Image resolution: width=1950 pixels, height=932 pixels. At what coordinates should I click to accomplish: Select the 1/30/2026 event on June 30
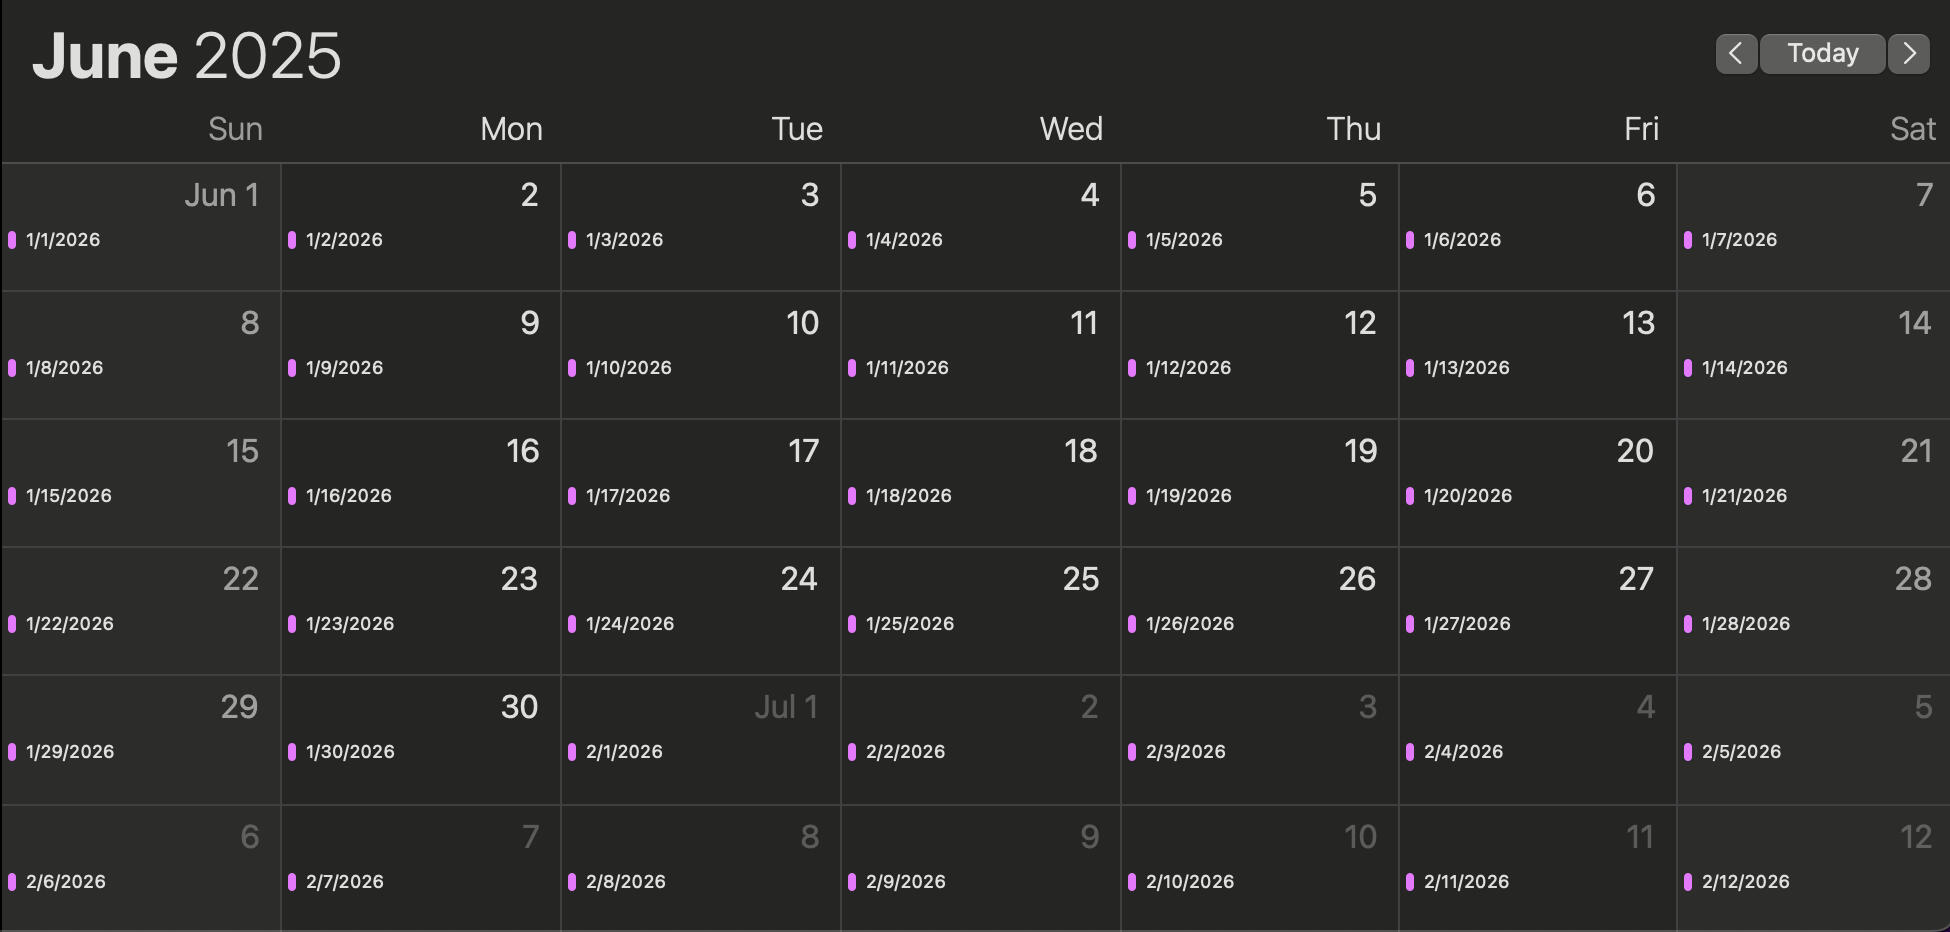350,752
